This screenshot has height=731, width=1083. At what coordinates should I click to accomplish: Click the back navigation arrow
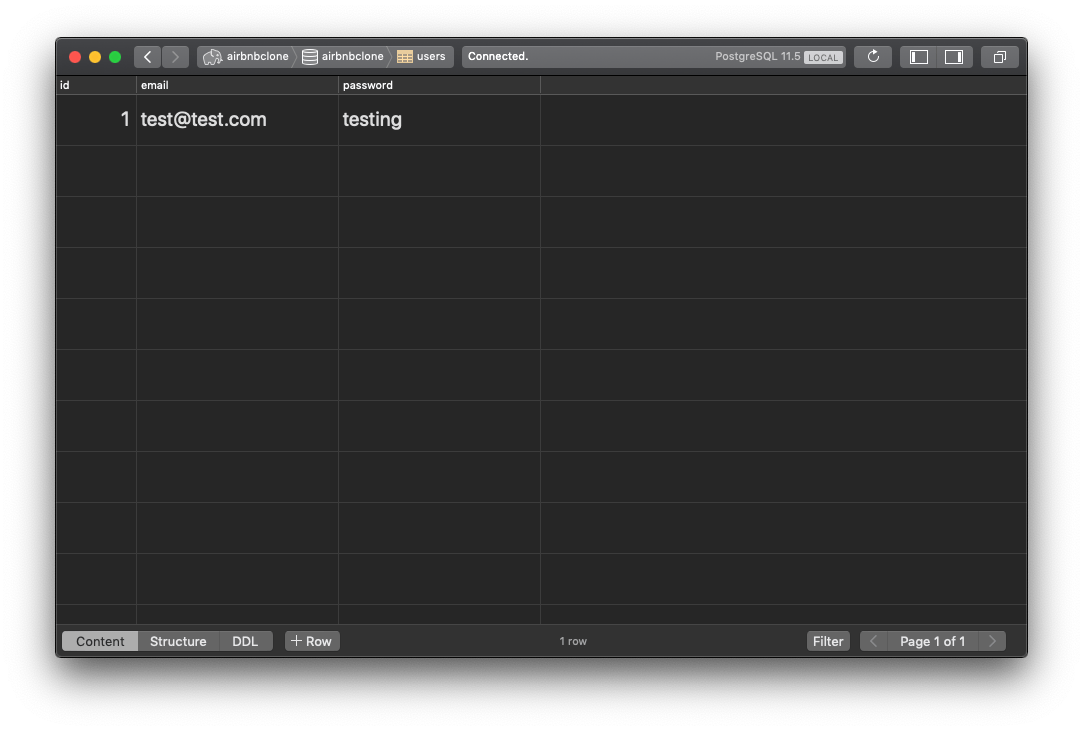[148, 57]
